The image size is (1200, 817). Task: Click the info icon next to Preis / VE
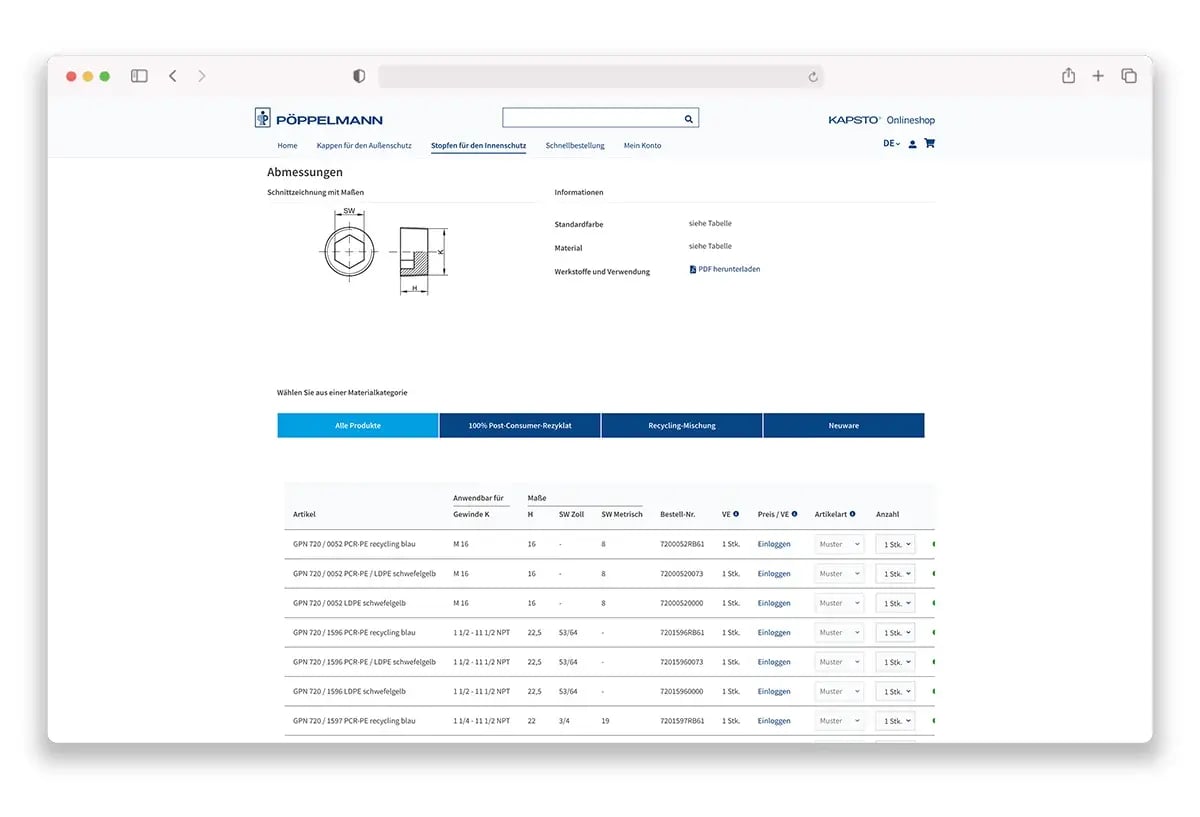click(795, 514)
